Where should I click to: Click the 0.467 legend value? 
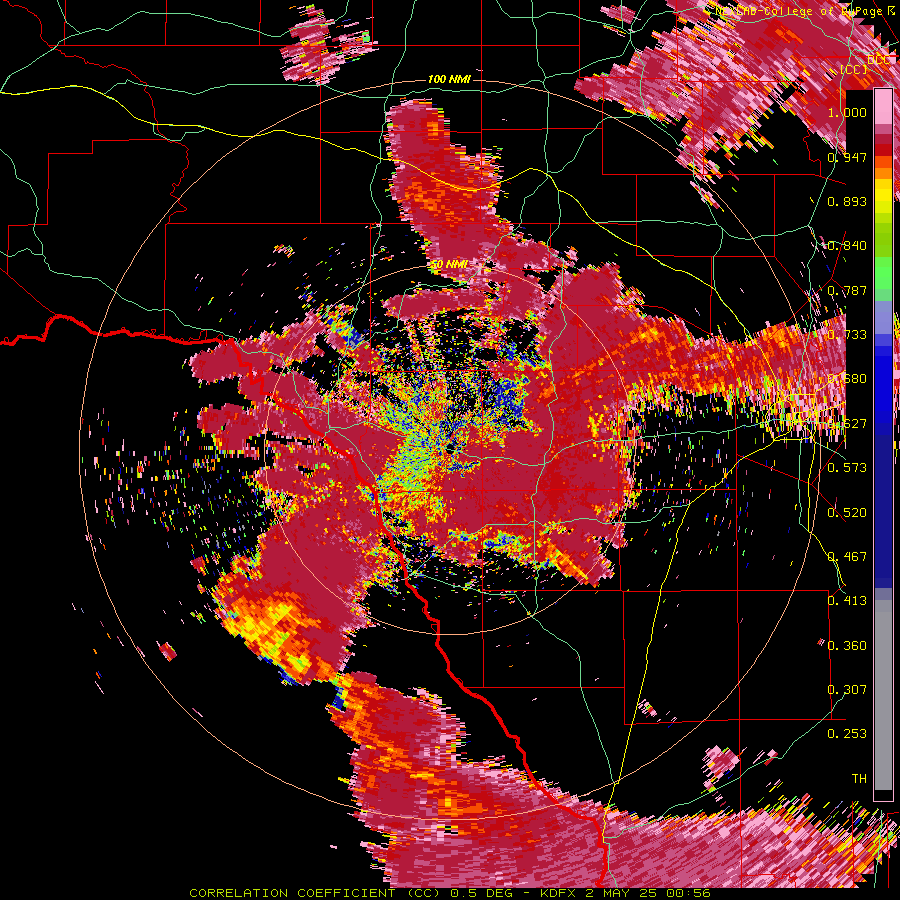(847, 557)
